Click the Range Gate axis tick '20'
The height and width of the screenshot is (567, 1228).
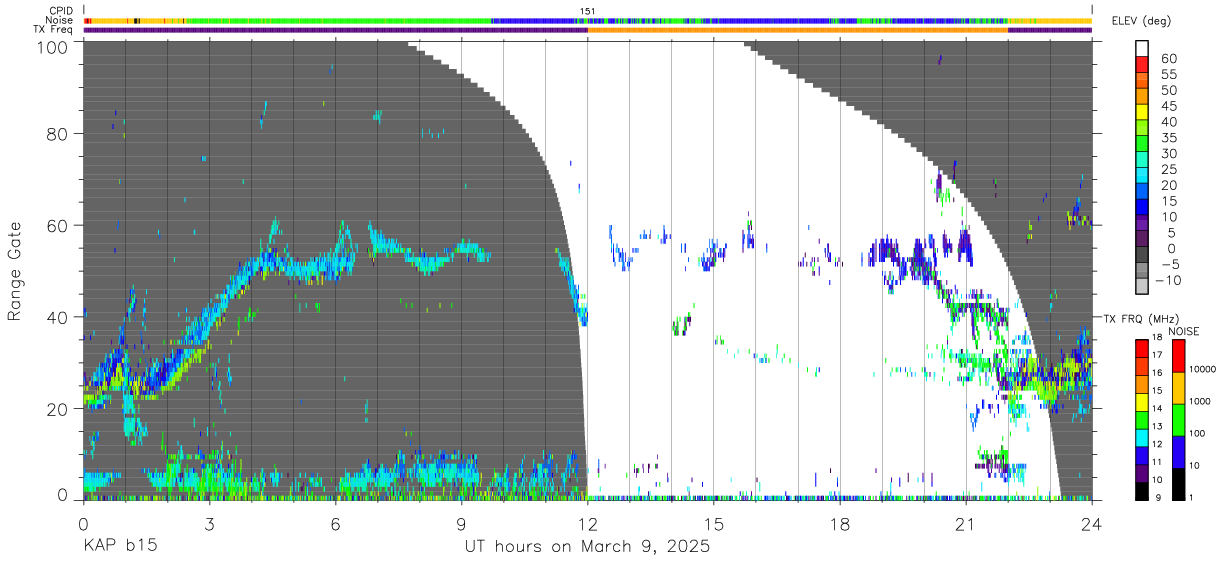(x=58, y=409)
